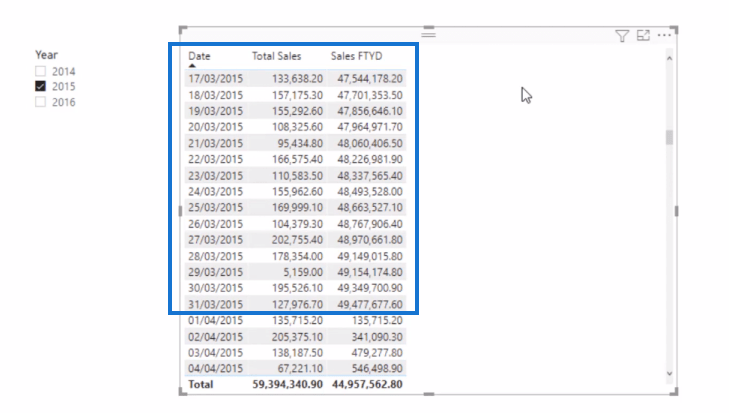Select the 23/03/2015 date cell

click(215, 175)
